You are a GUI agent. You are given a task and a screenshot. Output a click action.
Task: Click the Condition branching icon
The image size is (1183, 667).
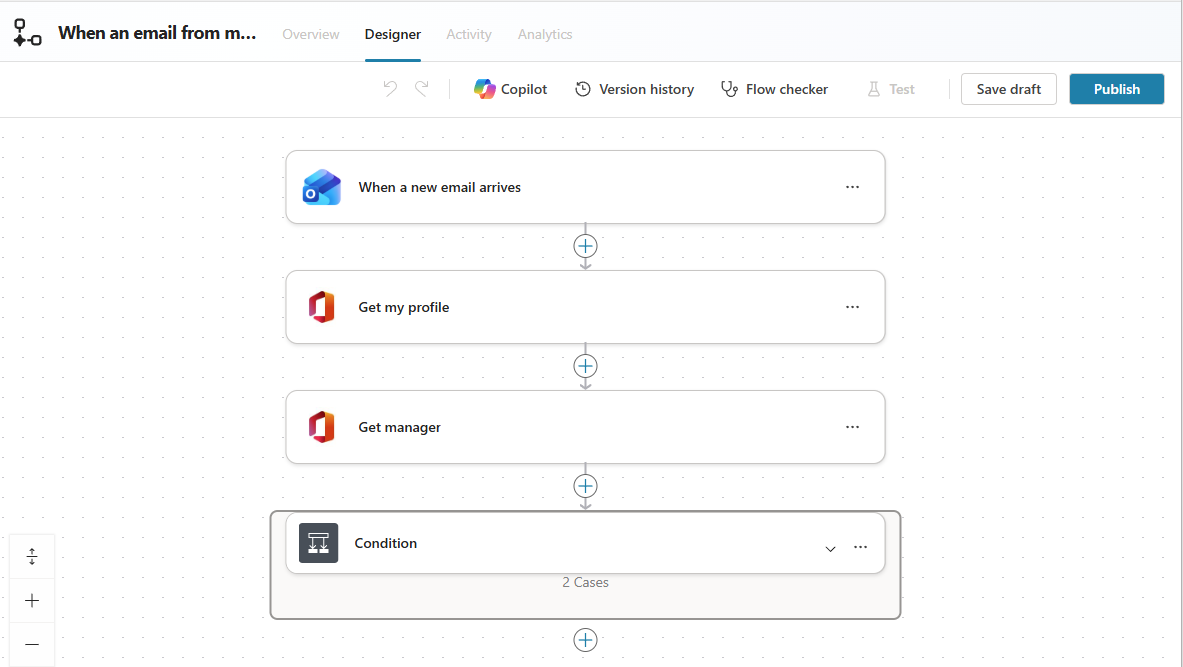[x=318, y=543]
